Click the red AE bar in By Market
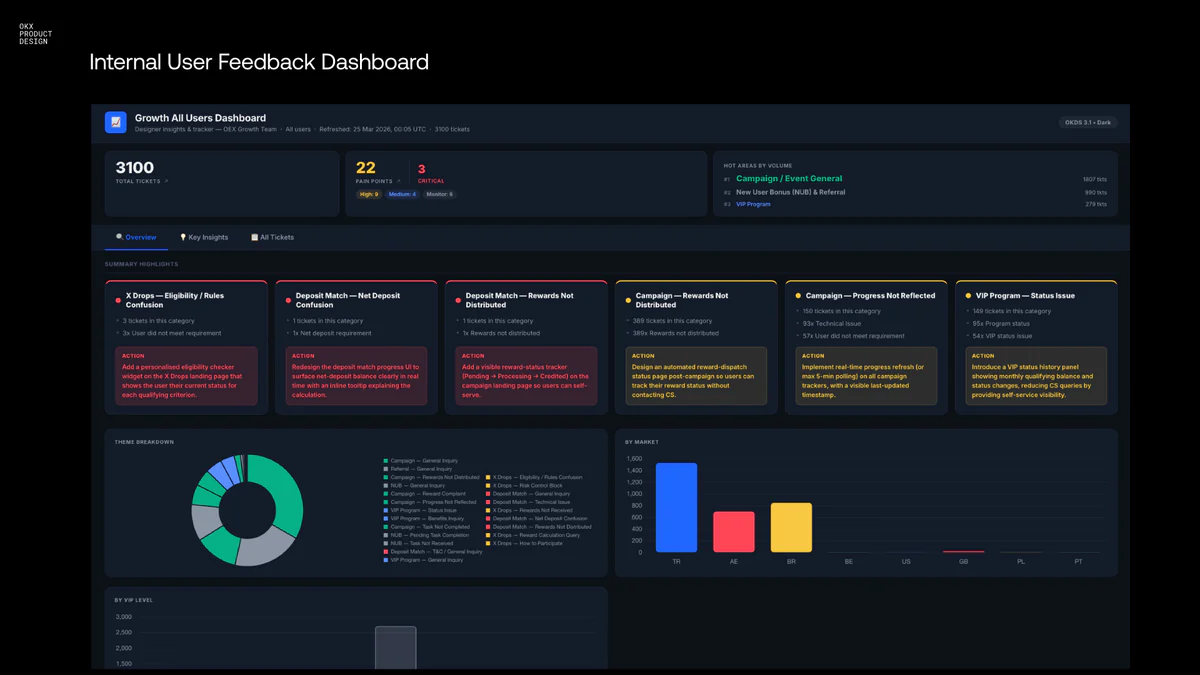This screenshot has width=1200, height=675. click(734, 532)
